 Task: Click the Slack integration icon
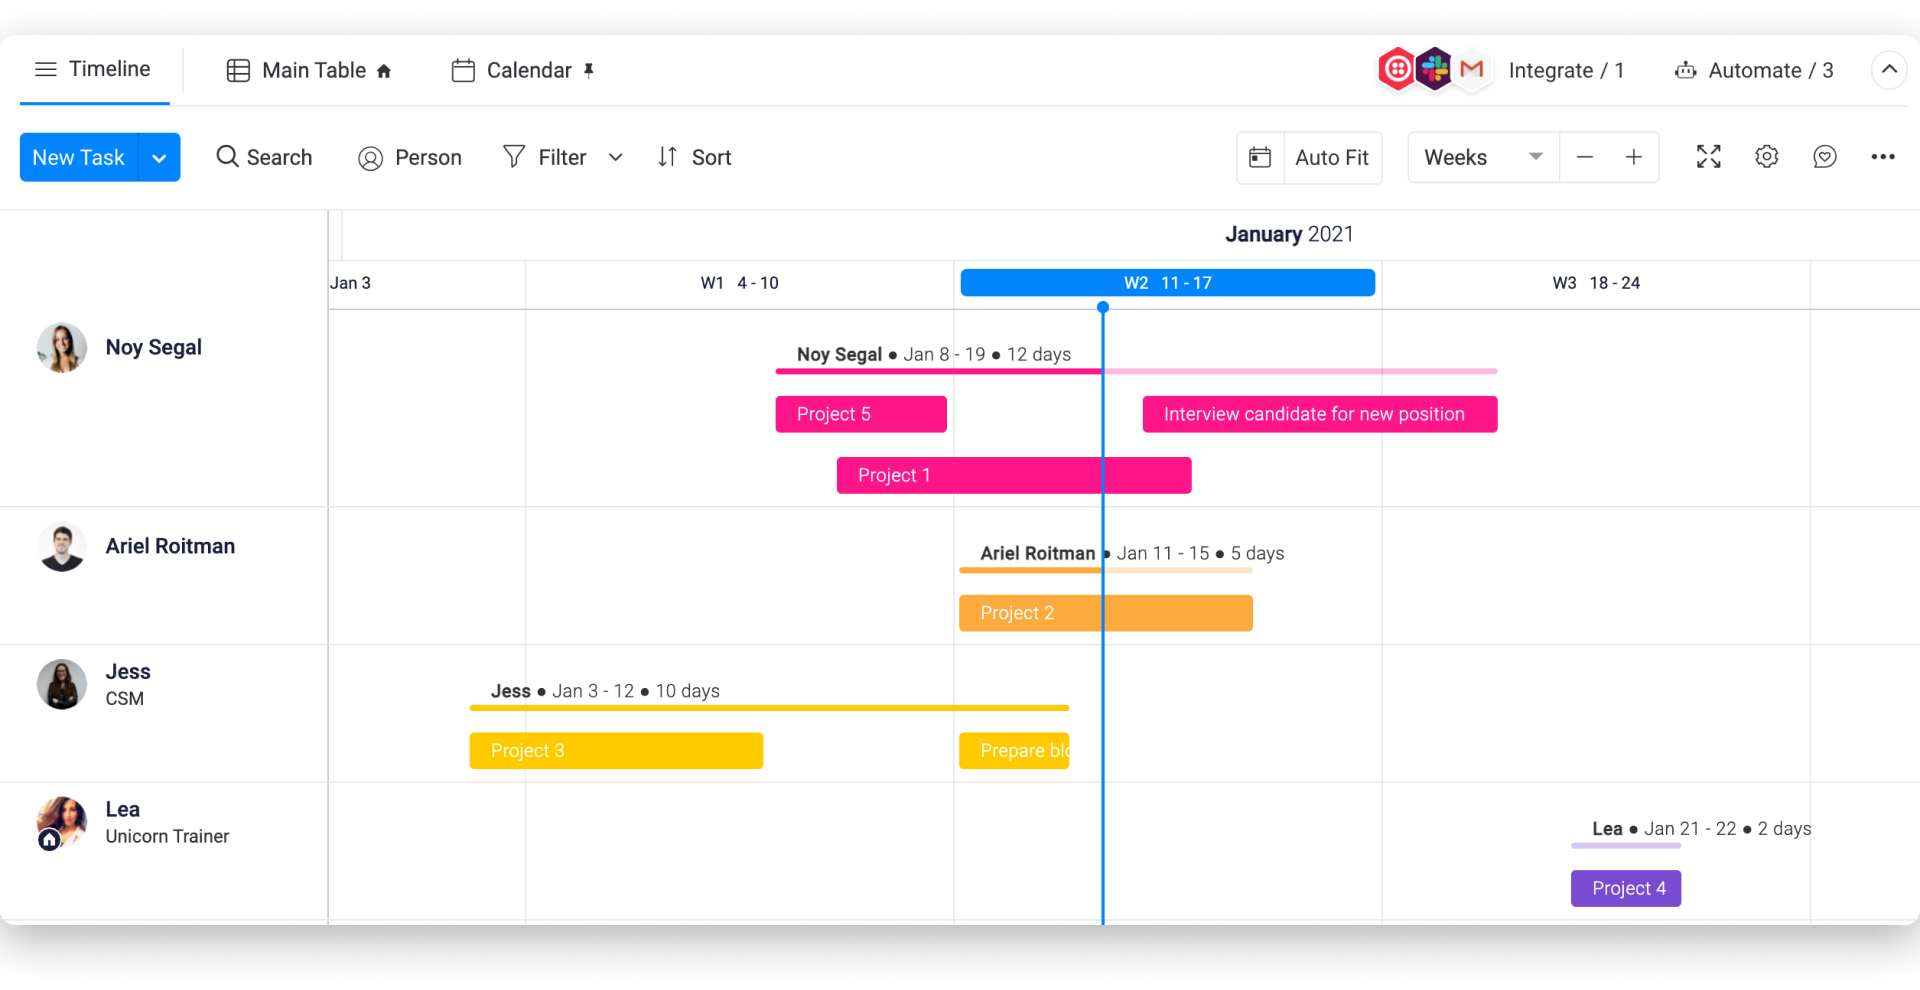[1435, 69]
